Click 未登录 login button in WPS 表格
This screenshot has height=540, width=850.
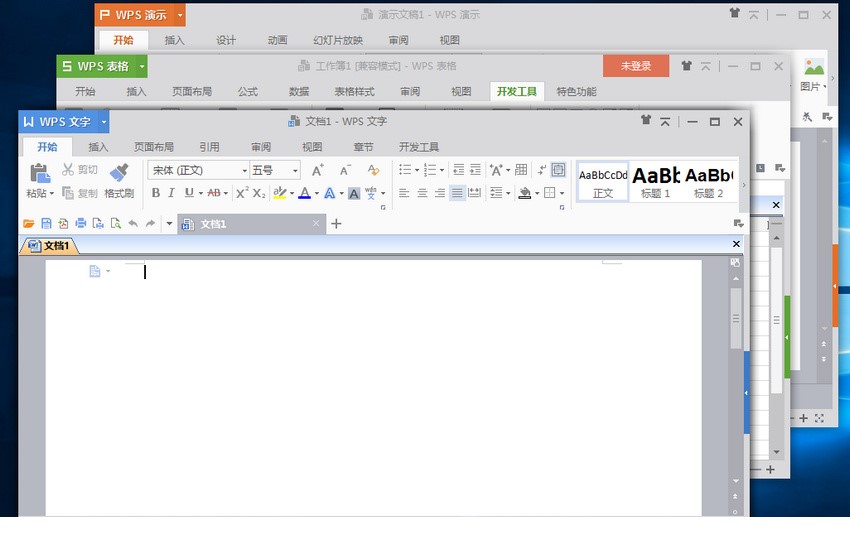point(636,66)
